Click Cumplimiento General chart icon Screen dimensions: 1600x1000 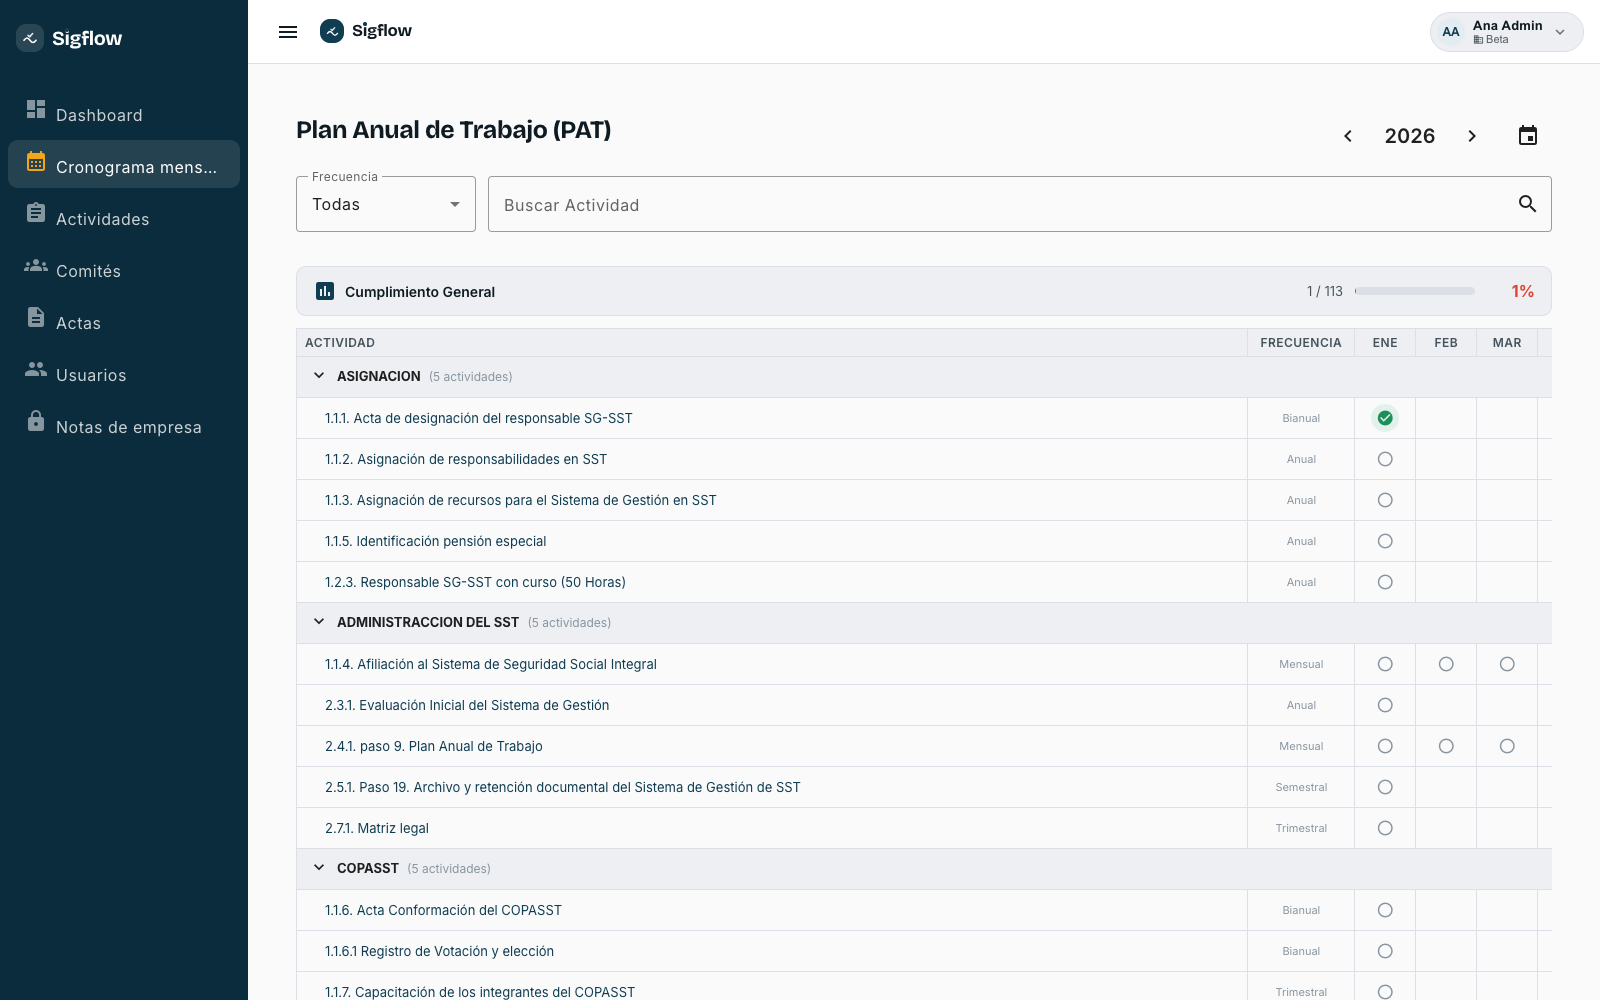click(325, 291)
